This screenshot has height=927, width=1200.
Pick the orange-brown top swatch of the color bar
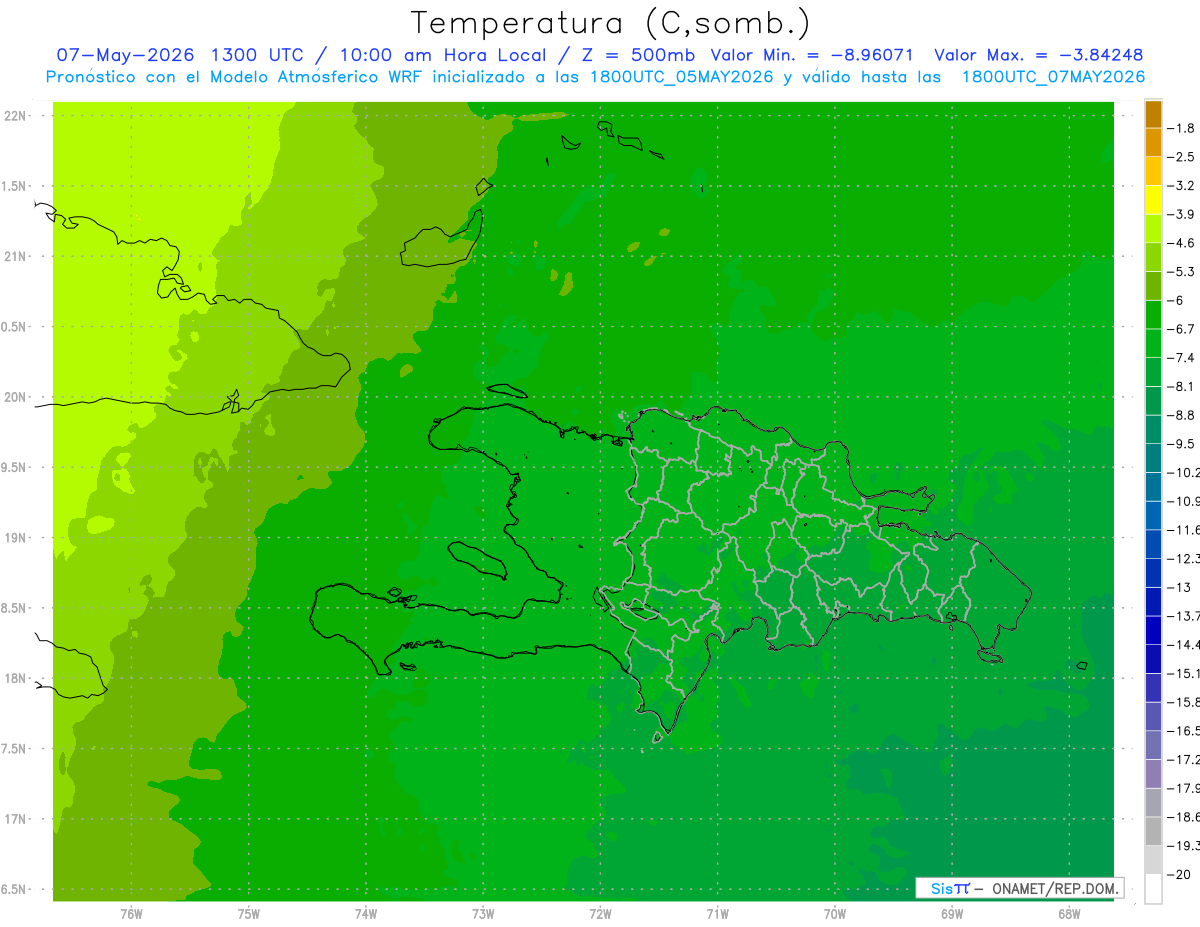coord(1153,114)
